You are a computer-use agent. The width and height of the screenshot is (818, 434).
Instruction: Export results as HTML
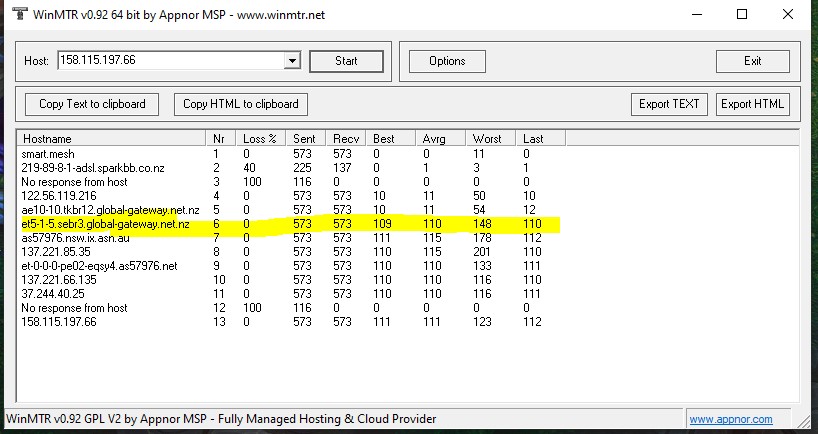[752, 104]
